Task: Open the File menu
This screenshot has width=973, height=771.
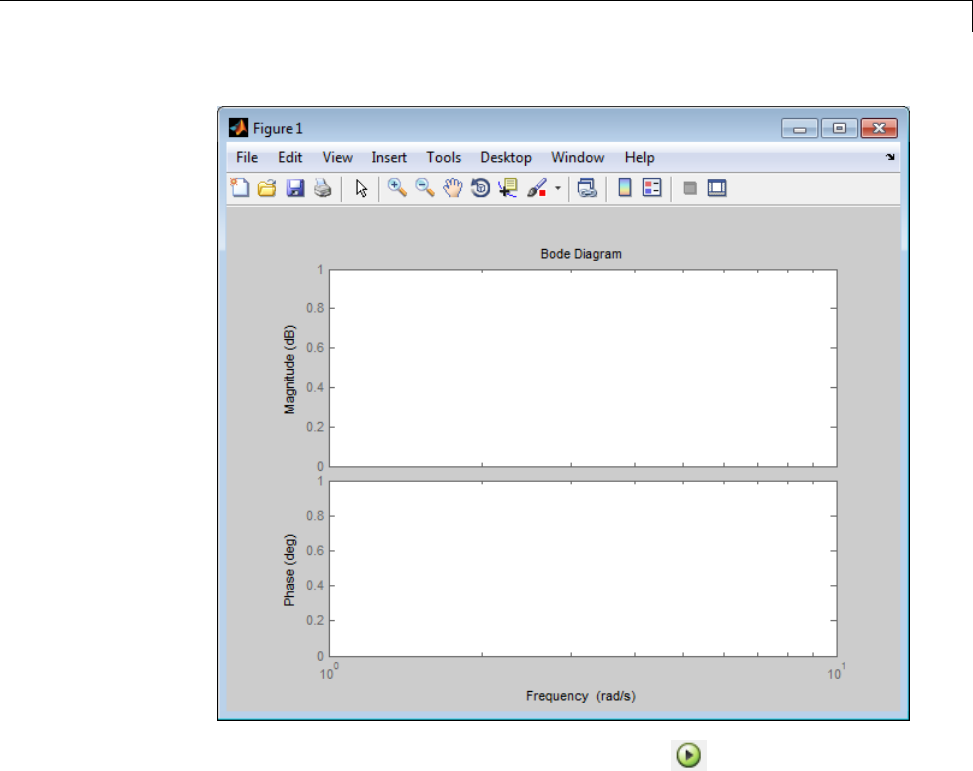Action: point(247,158)
